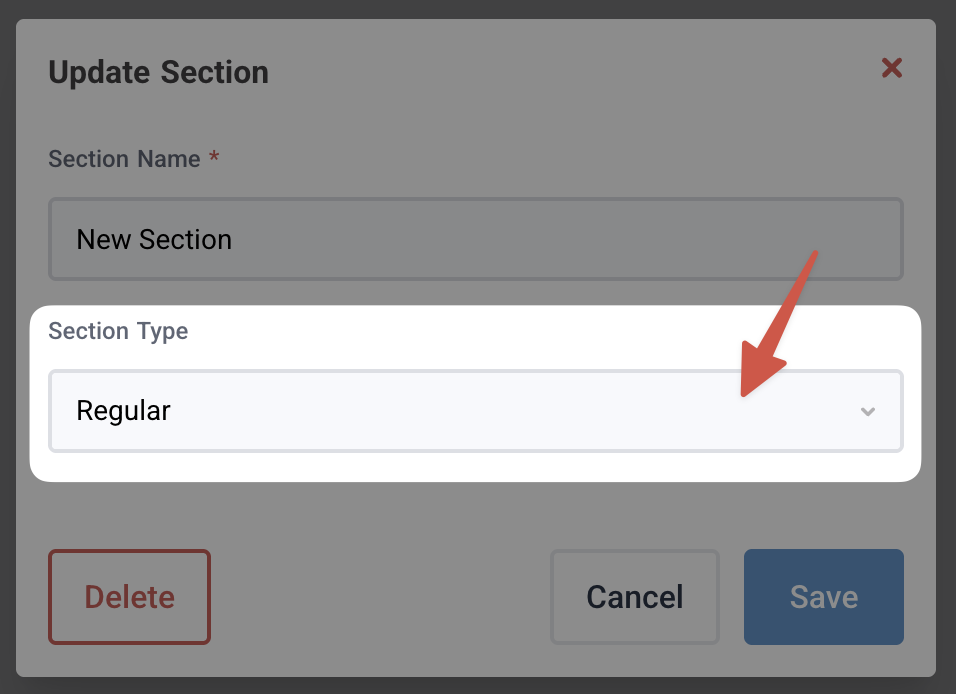Focus the Section Name input field

[476, 239]
